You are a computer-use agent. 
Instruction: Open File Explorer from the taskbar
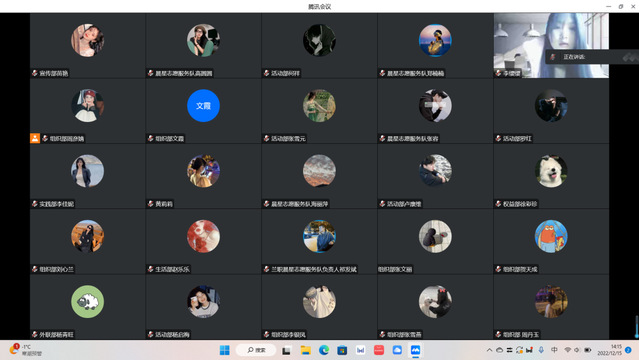pos(306,350)
